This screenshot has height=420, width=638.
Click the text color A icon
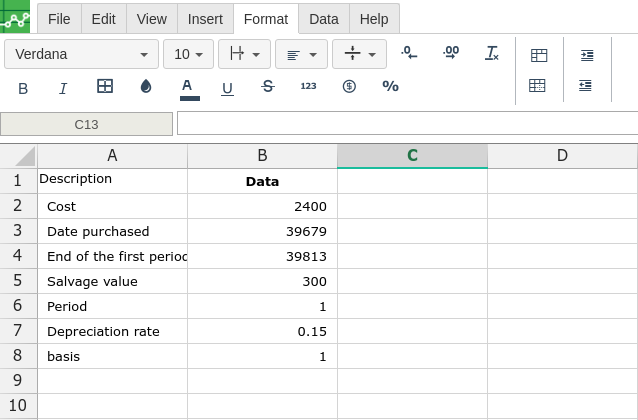pos(187,87)
